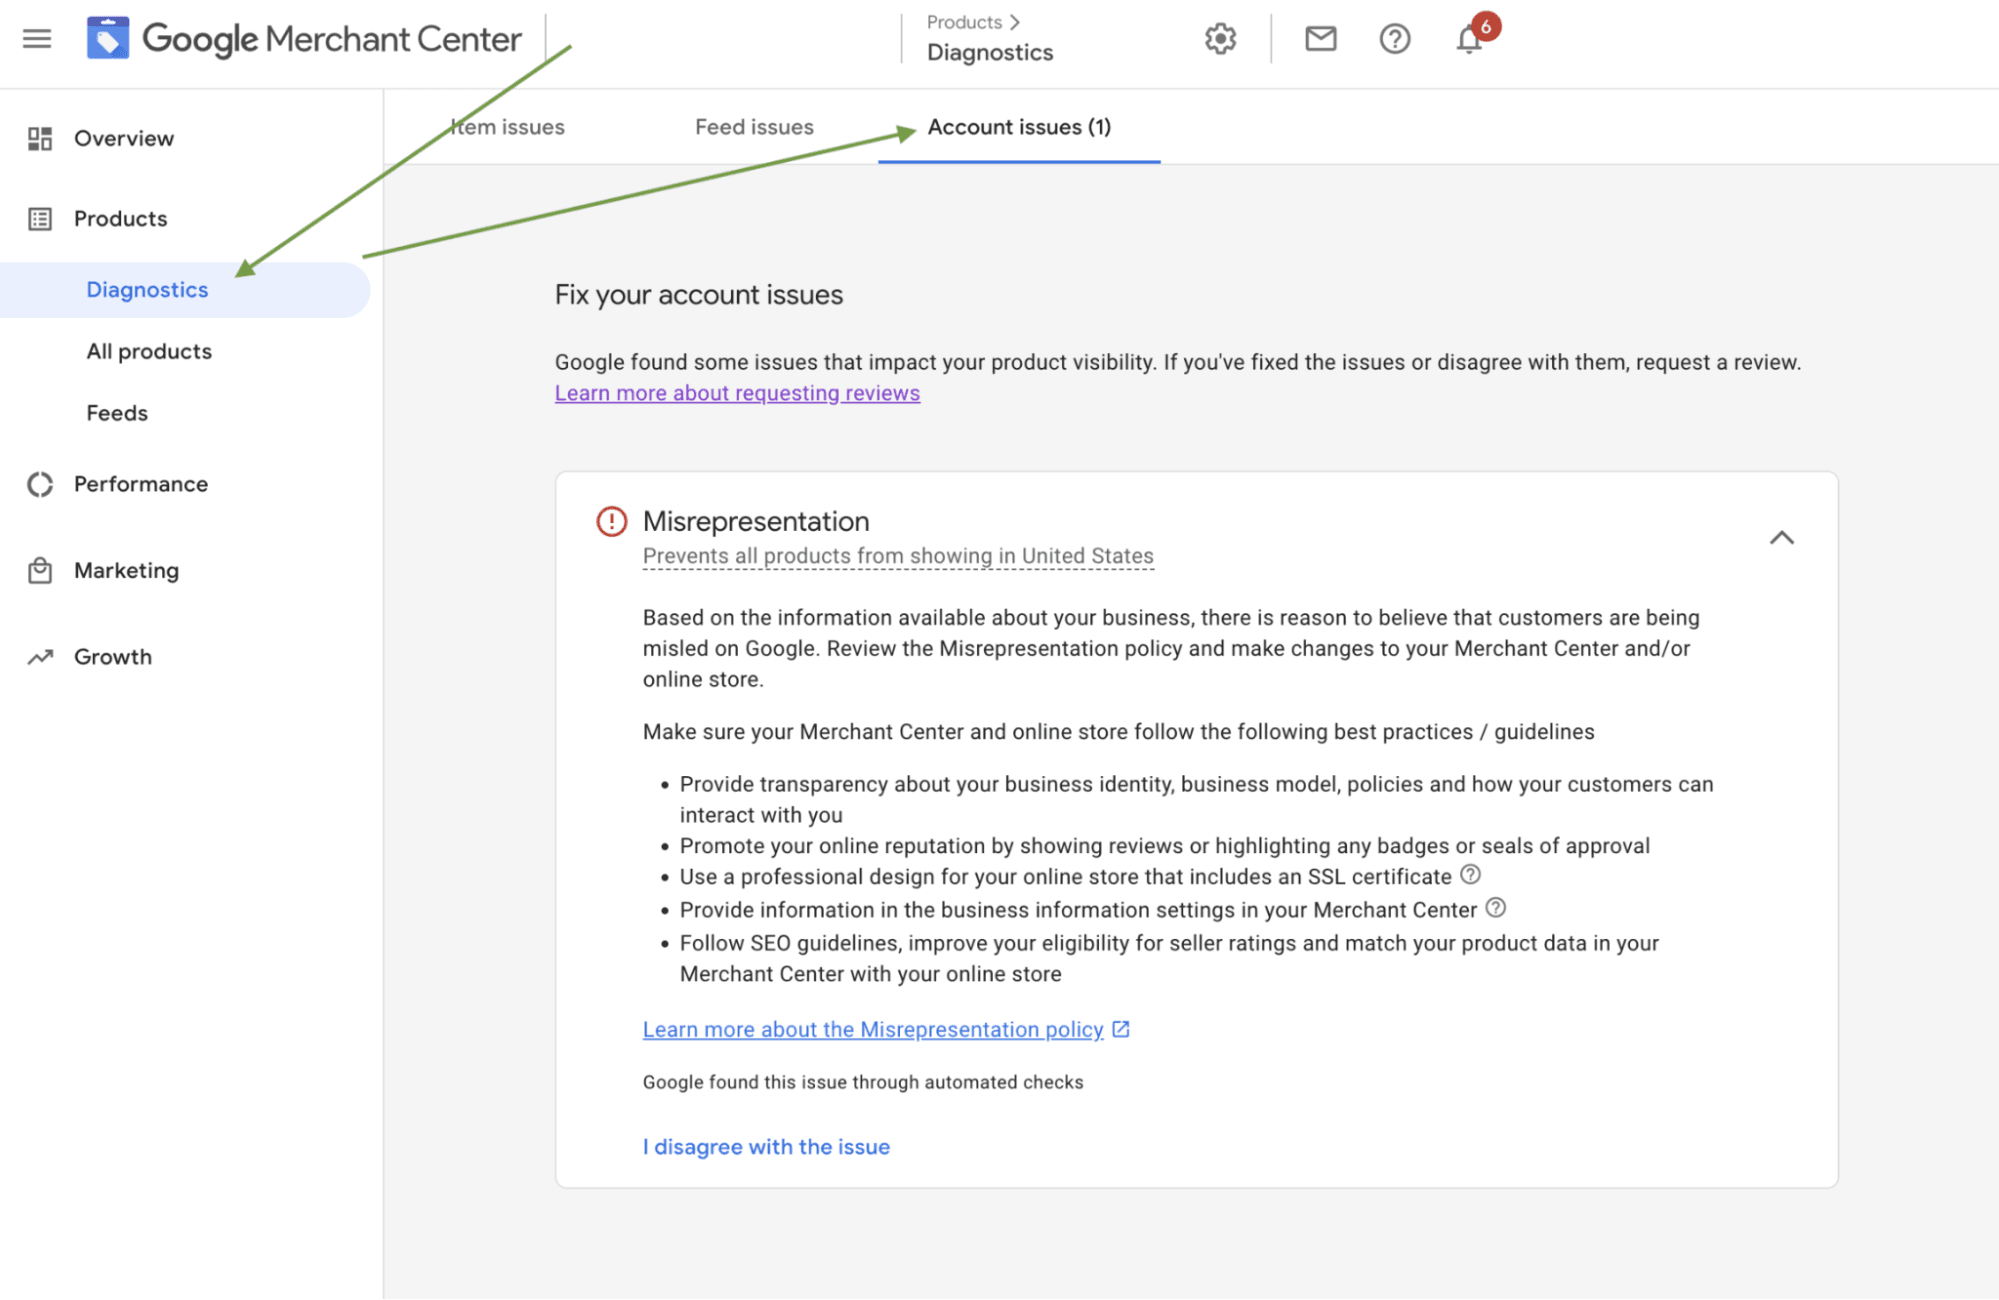This screenshot has height=1300, width=1999.
Task: Select the Performance section icon
Action: 40,484
